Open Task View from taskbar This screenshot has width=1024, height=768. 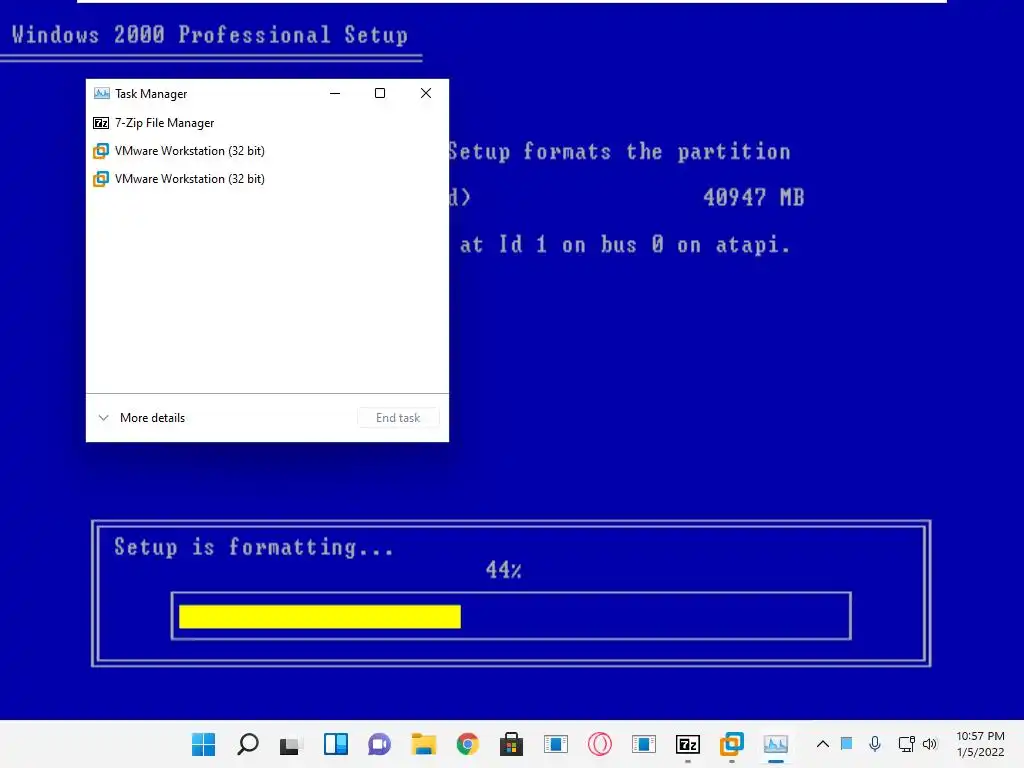click(x=291, y=744)
